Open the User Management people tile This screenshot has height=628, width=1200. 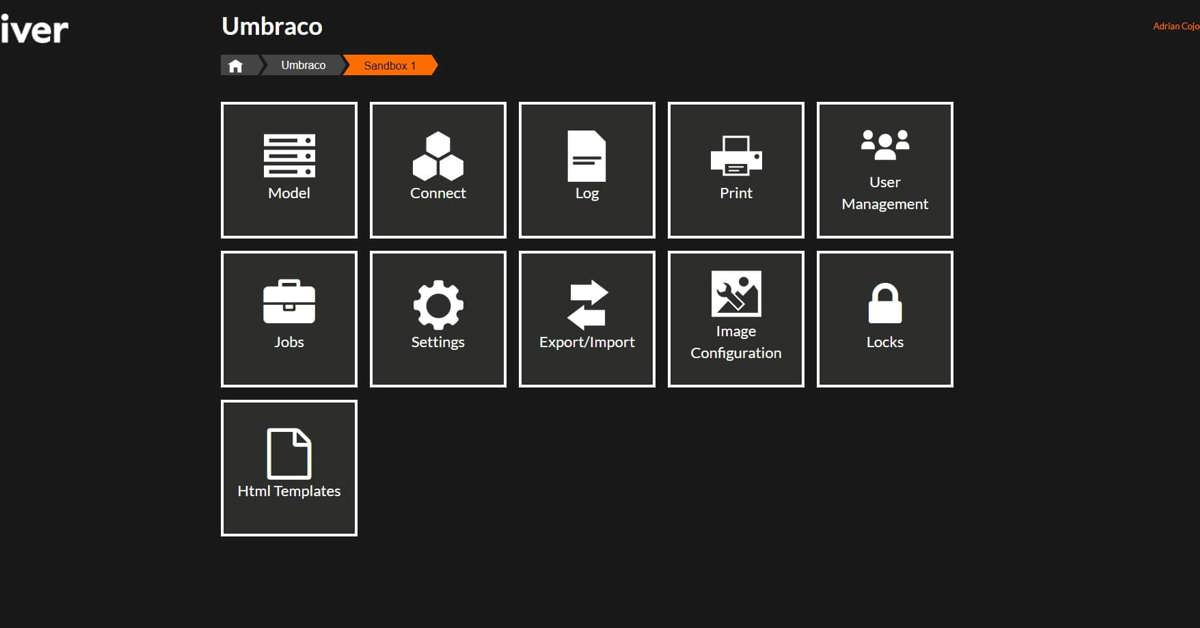pyautogui.click(x=885, y=170)
